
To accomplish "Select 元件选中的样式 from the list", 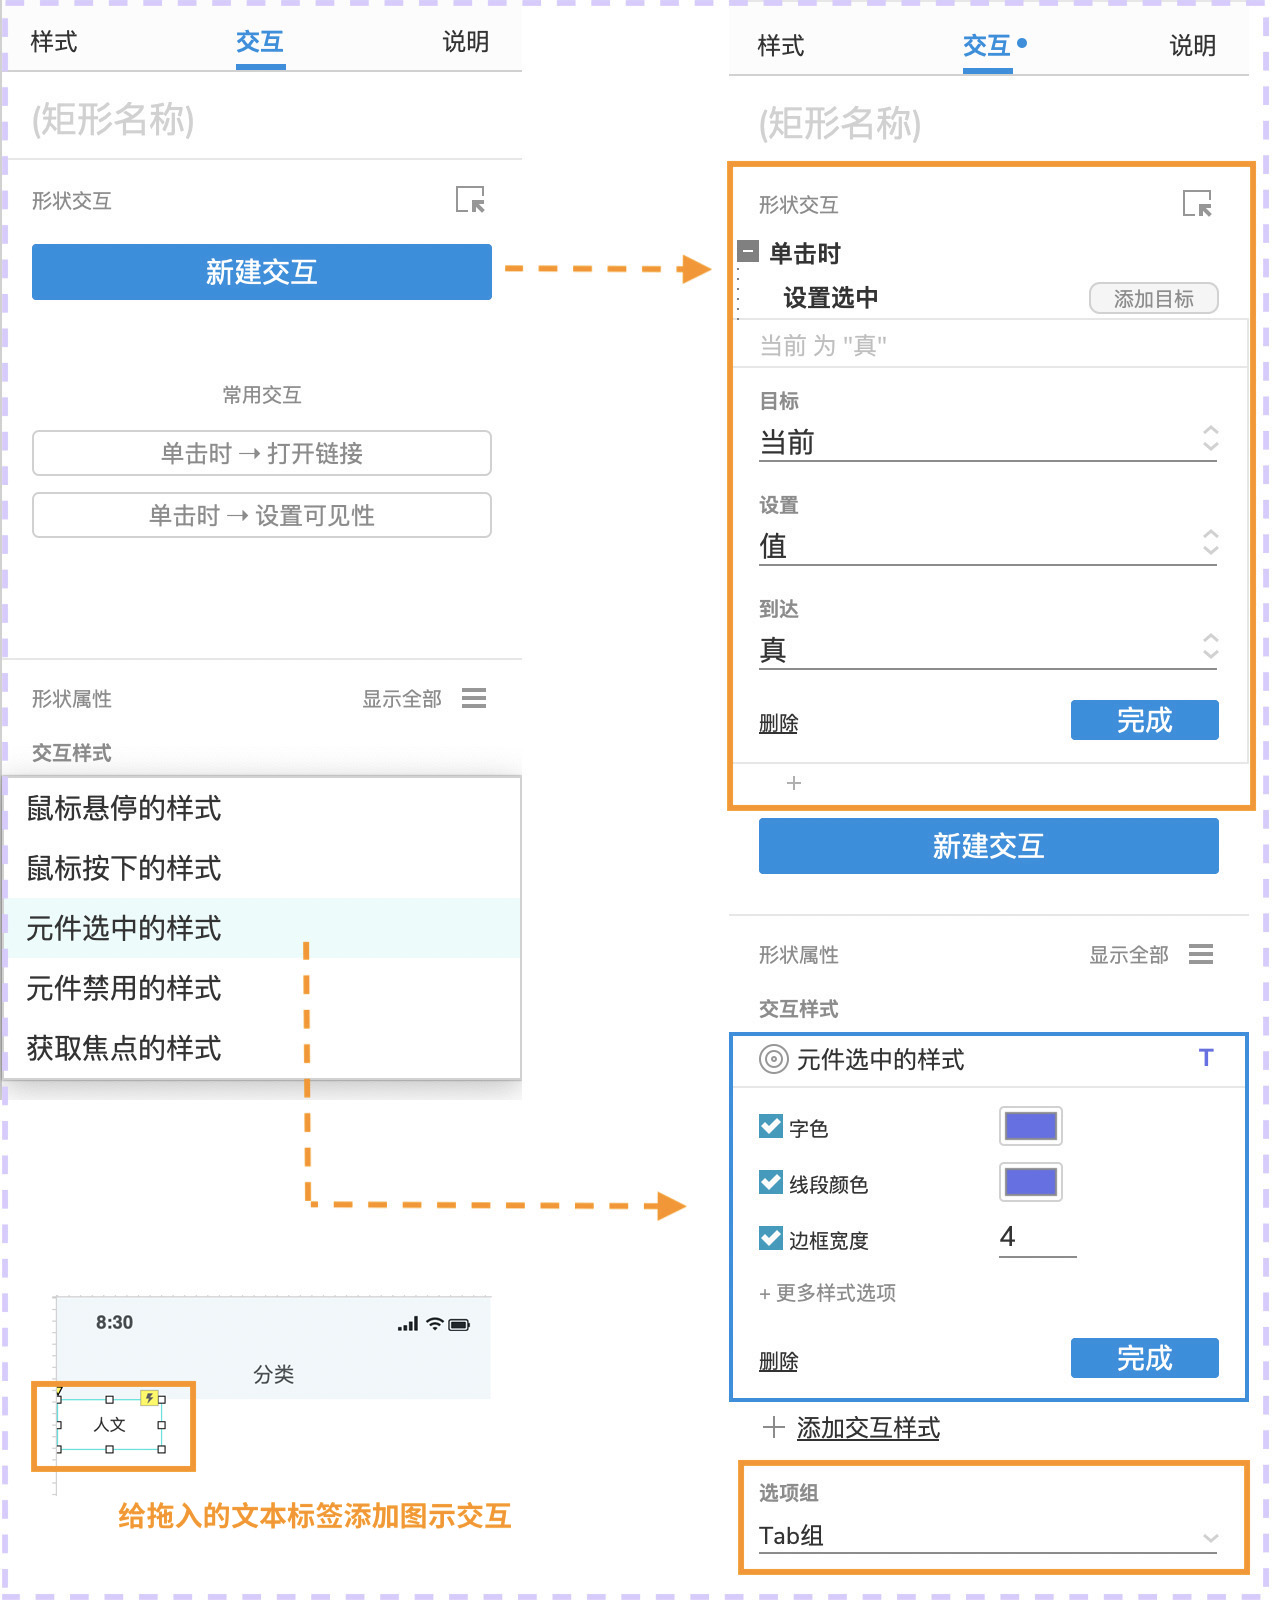I will 262,928.
